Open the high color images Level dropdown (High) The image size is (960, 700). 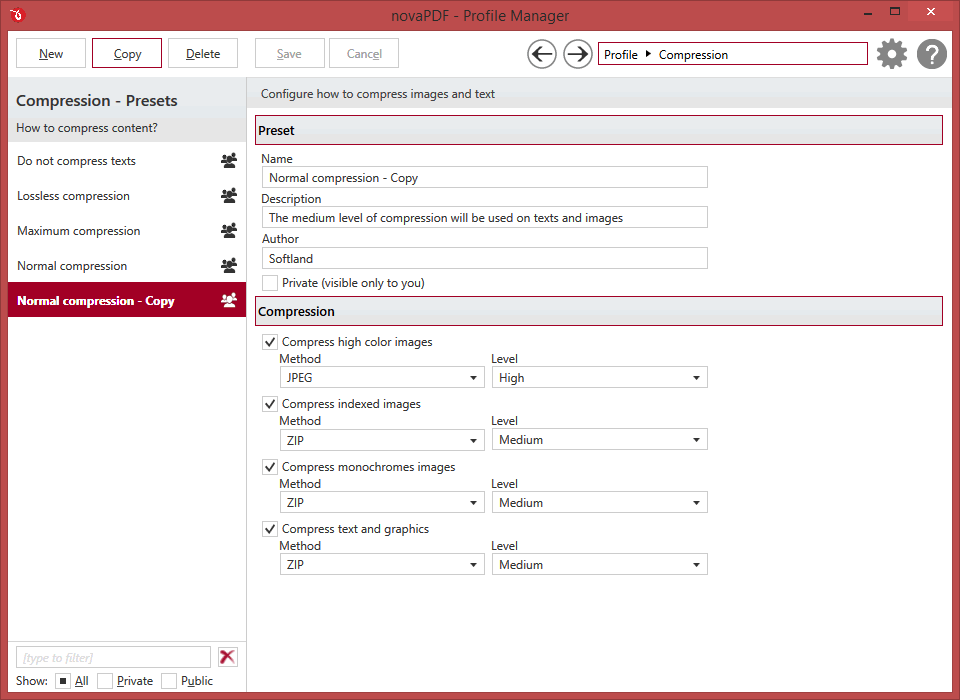pos(599,378)
